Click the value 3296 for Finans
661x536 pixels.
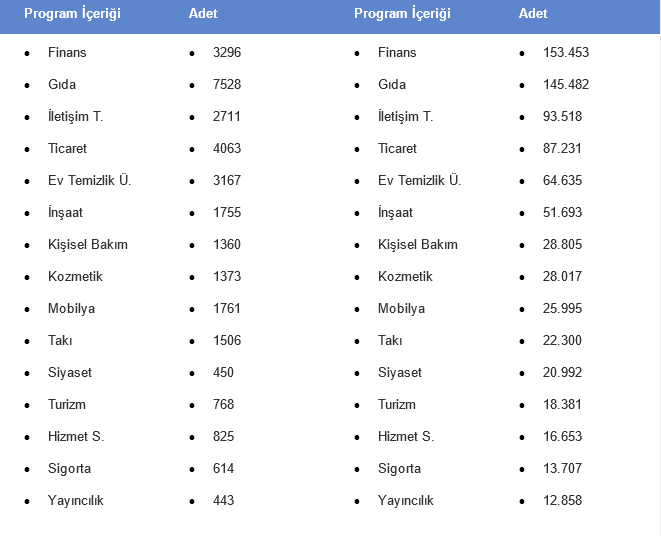click(x=227, y=52)
